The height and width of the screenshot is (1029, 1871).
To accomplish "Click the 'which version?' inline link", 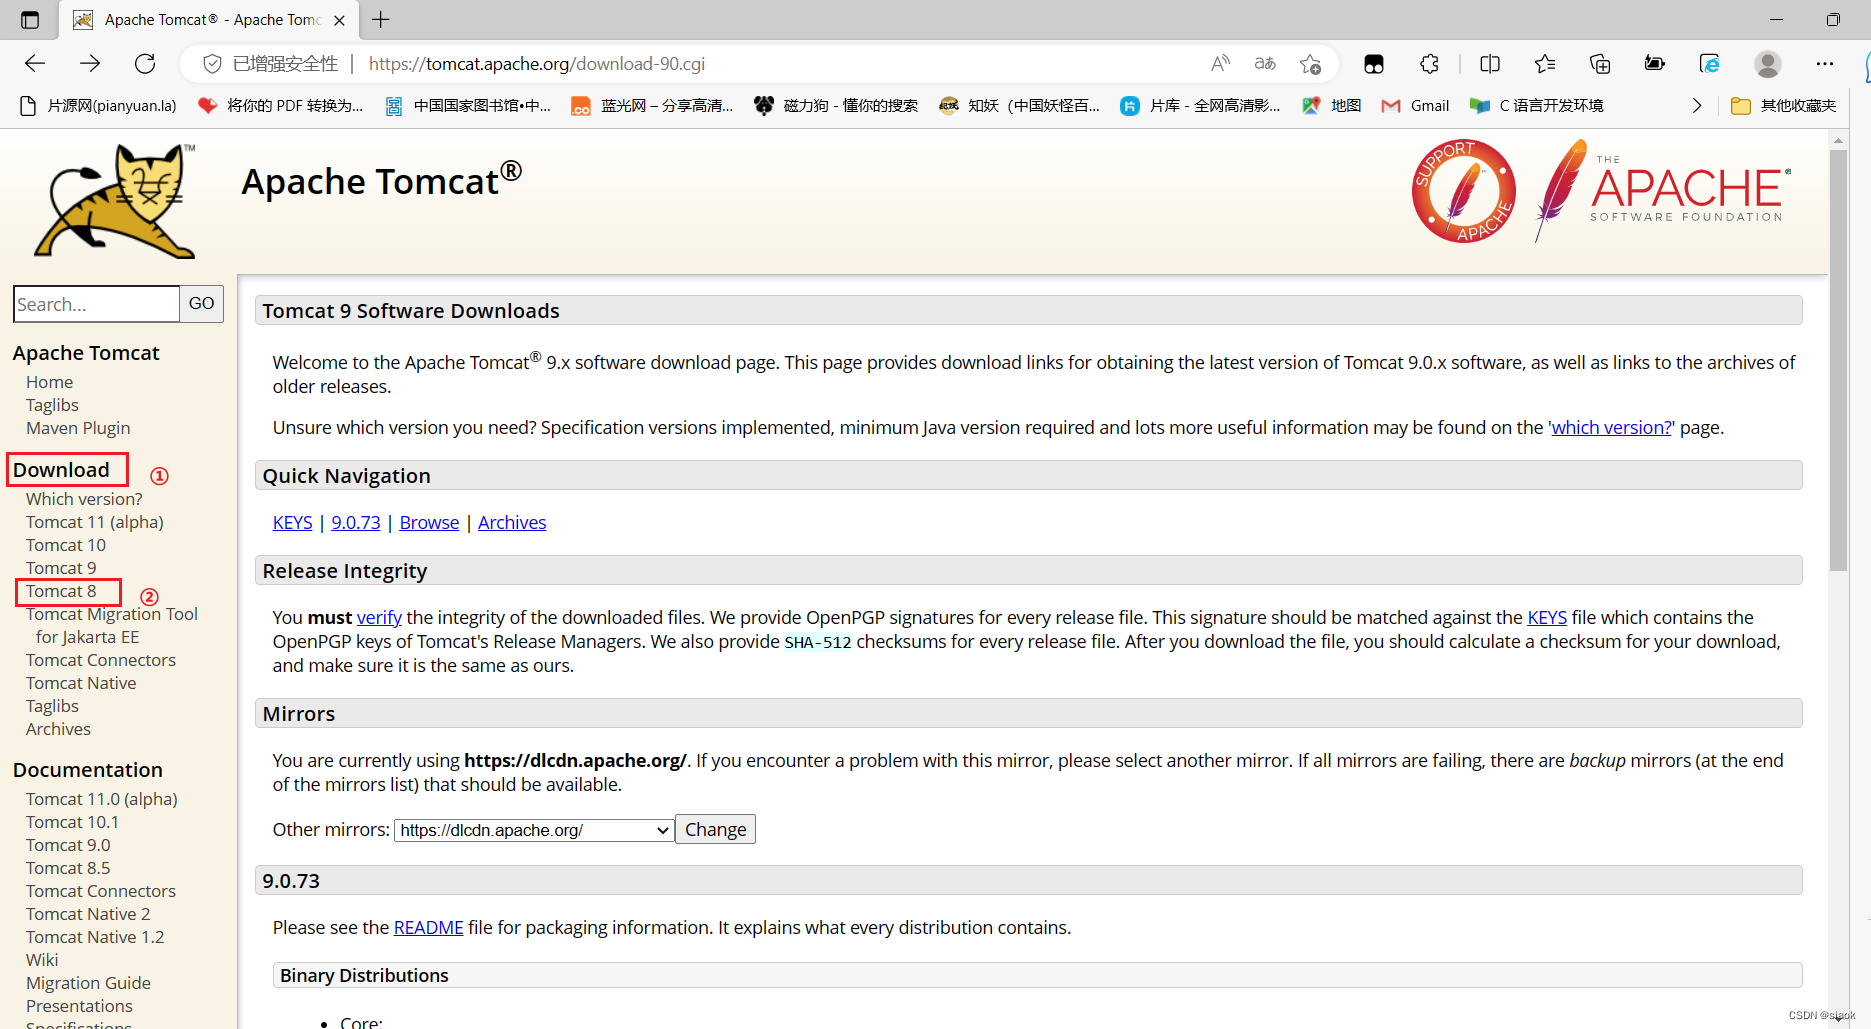I will pos(1611,428).
